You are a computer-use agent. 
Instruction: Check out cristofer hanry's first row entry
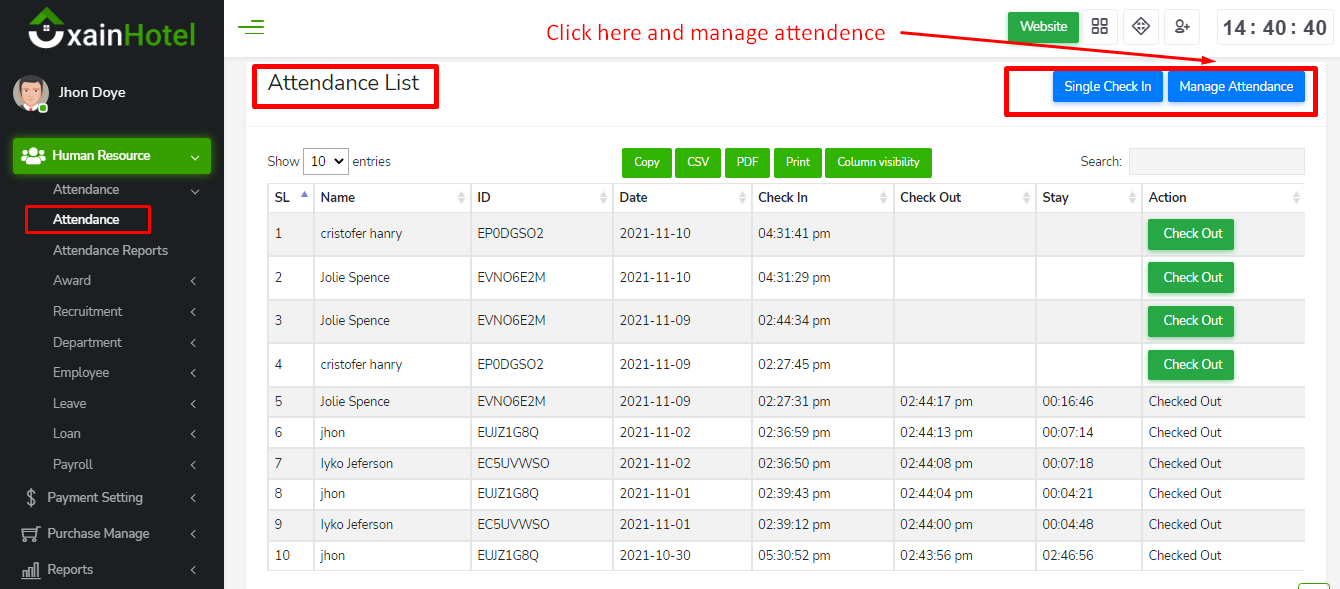click(1191, 234)
